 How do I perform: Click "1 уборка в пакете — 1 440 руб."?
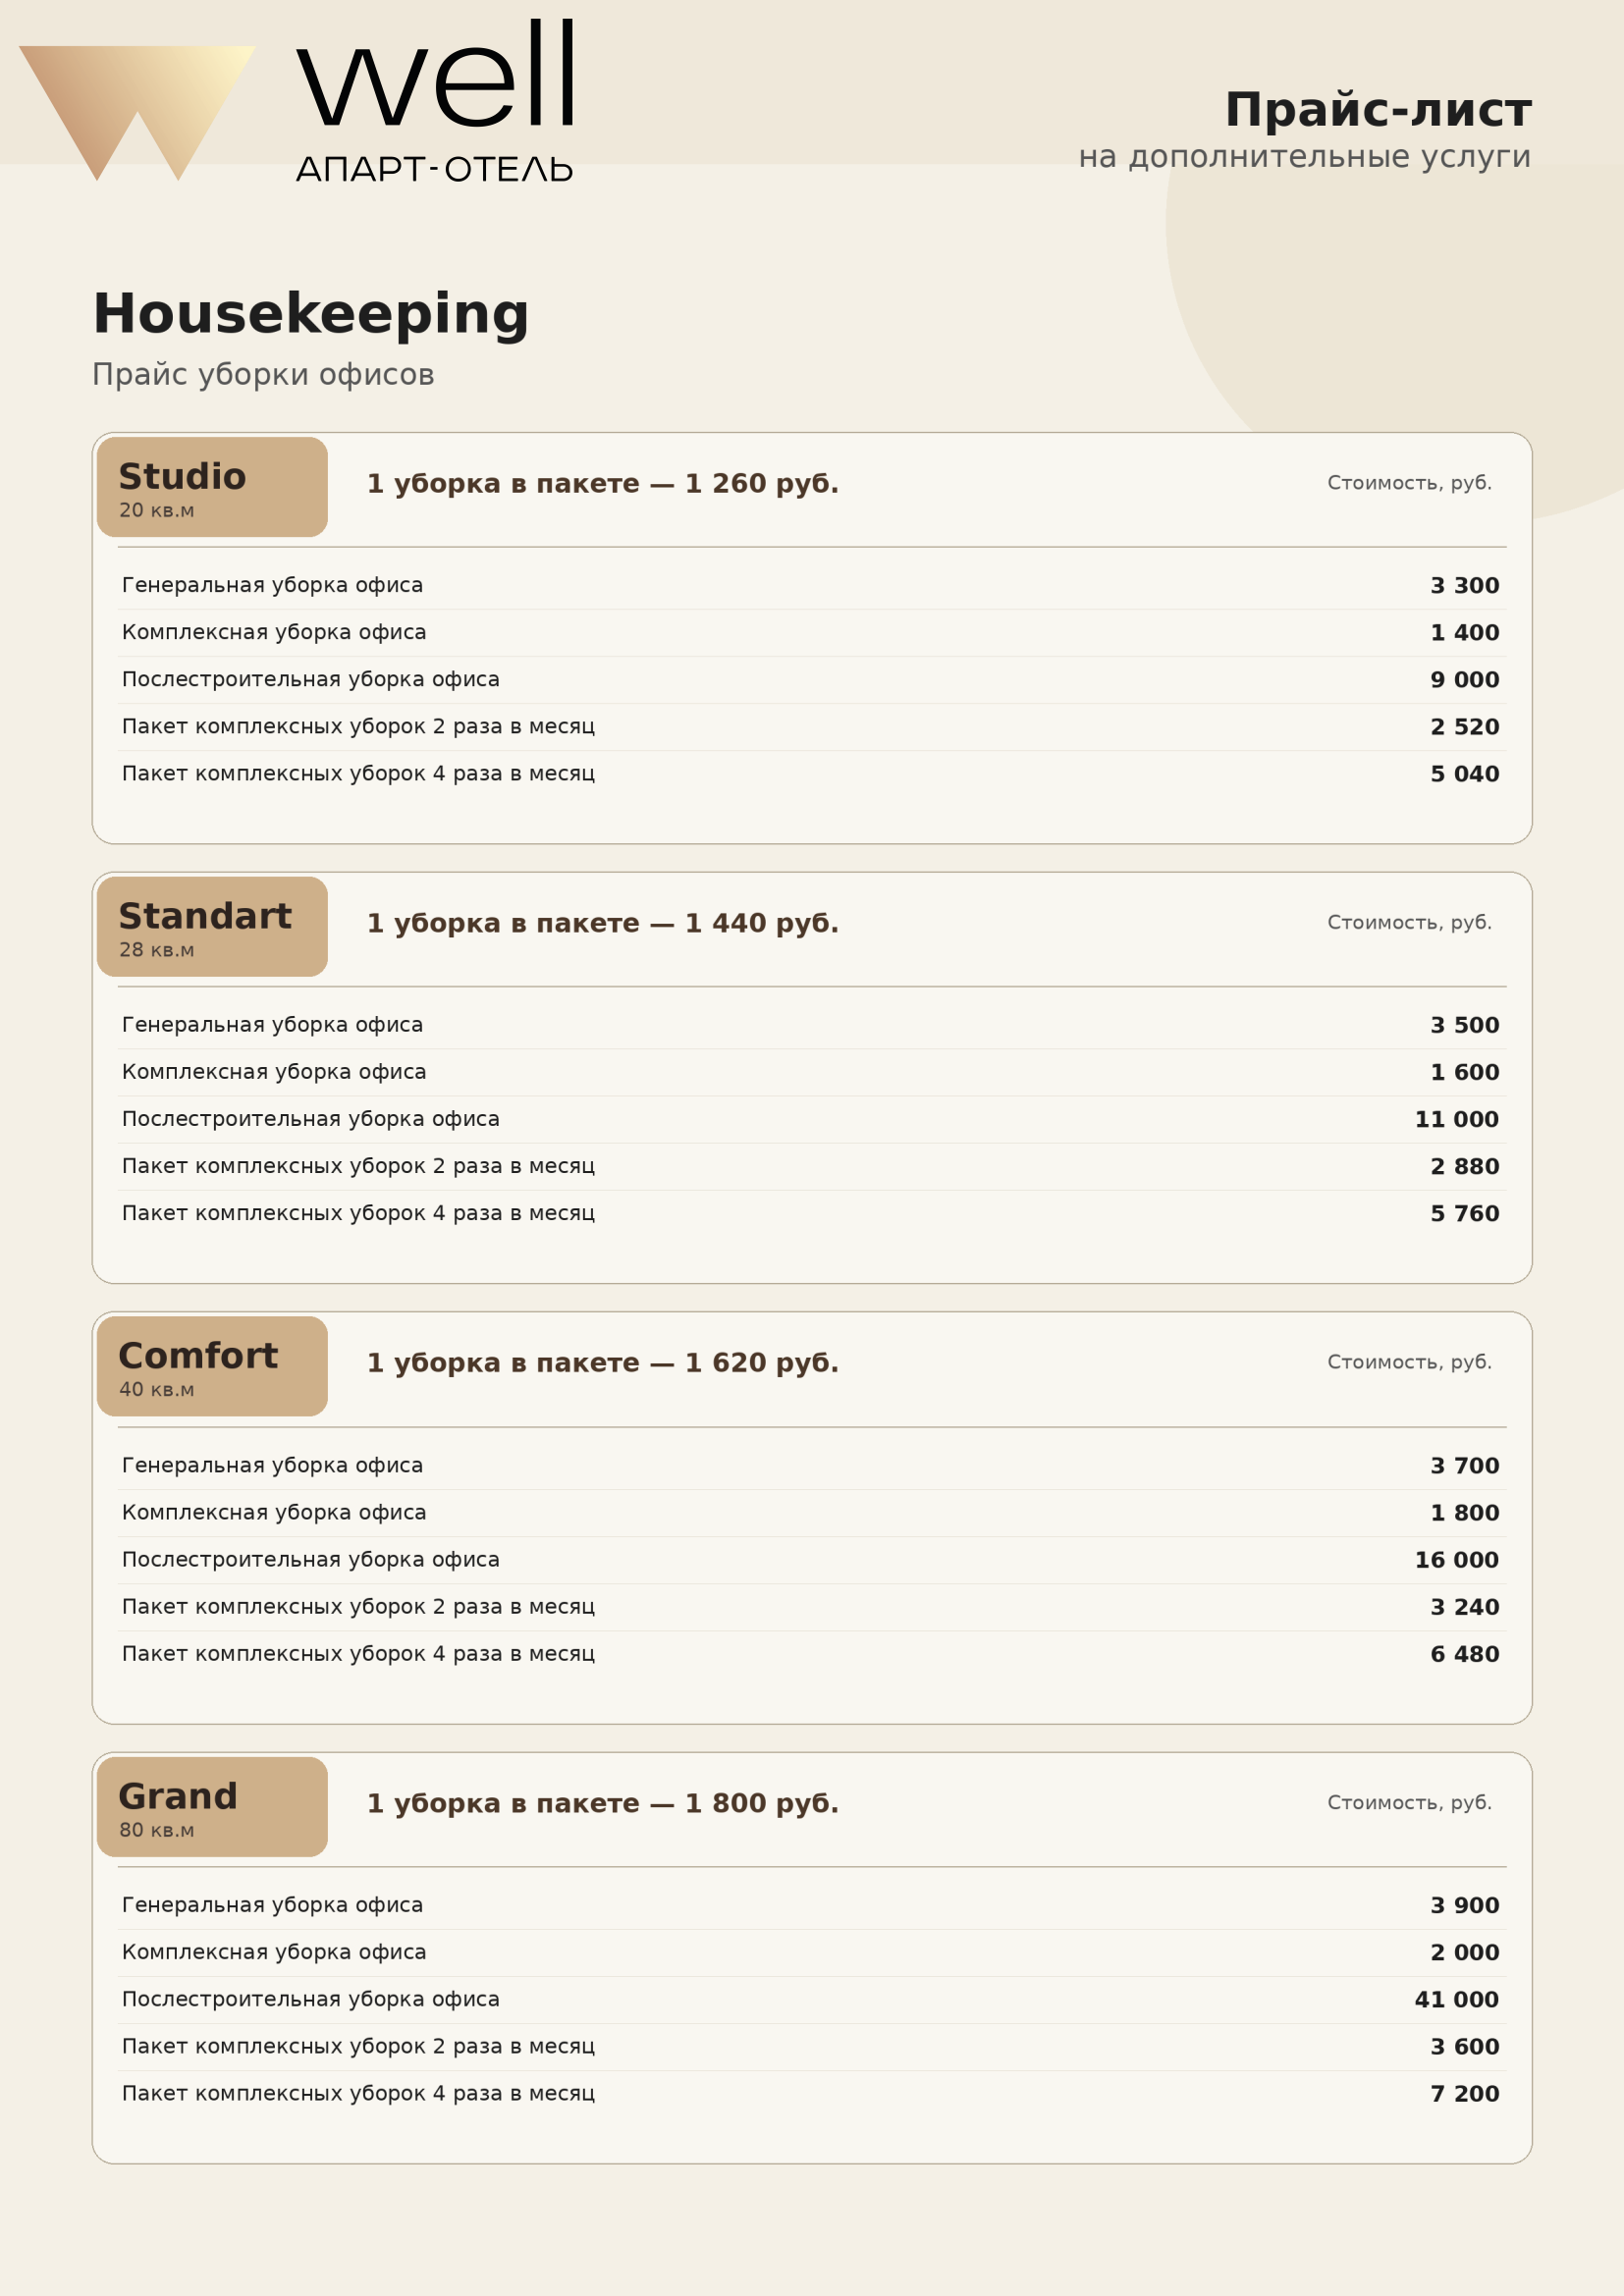[x=602, y=923]
